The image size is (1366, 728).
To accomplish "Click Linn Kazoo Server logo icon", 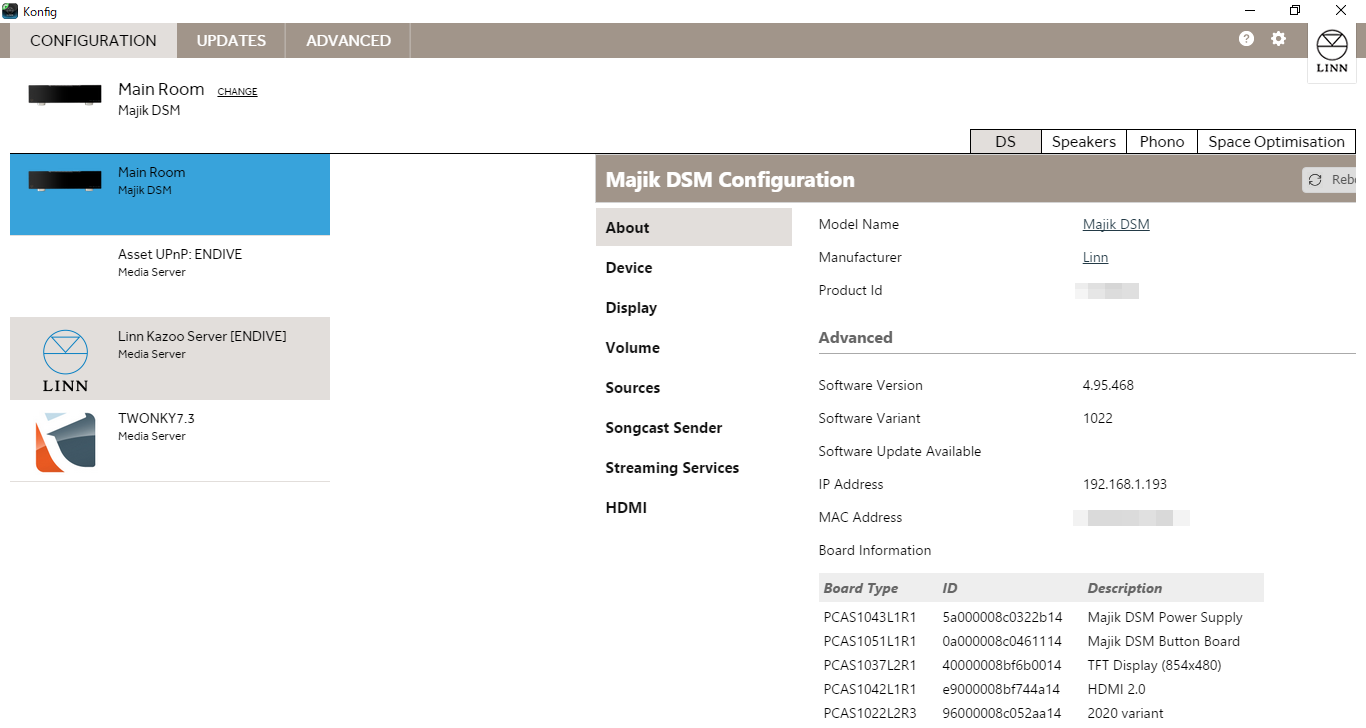I will click(65, 359).
